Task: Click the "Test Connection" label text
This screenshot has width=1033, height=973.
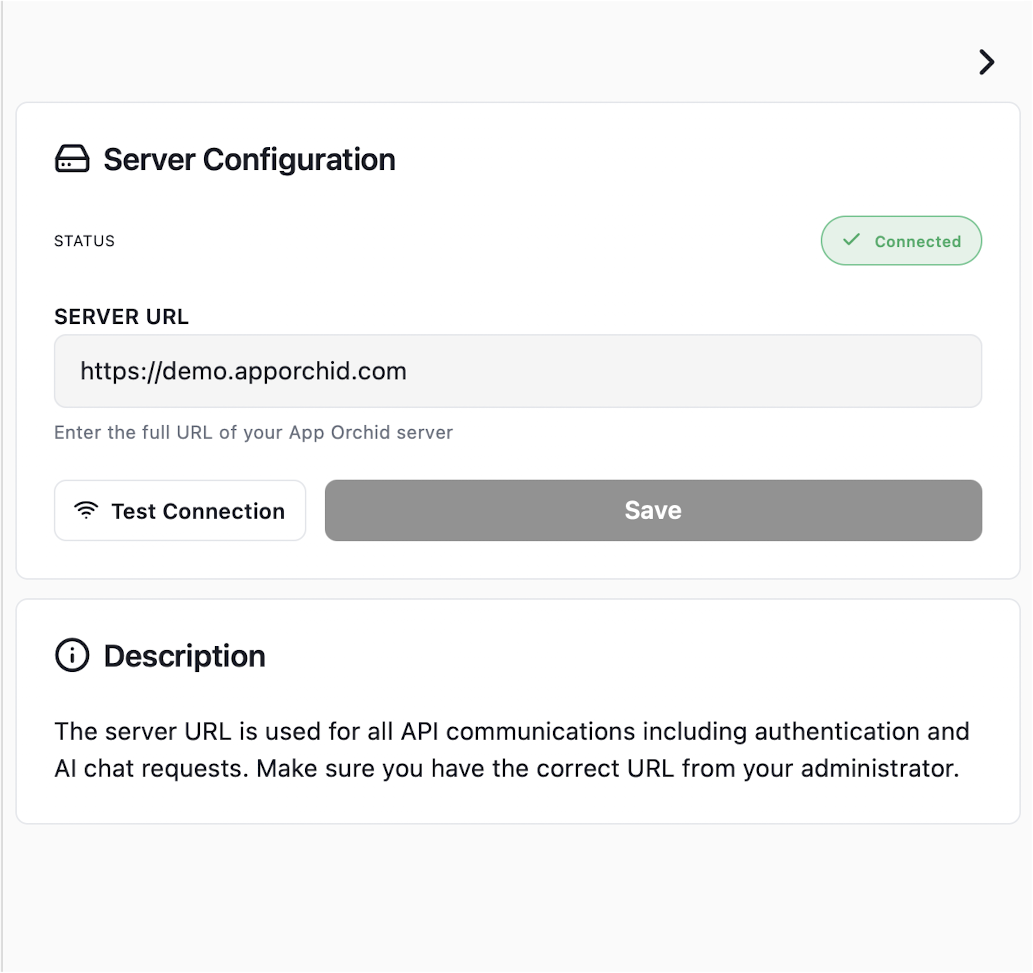Action: tap(198, 511)
